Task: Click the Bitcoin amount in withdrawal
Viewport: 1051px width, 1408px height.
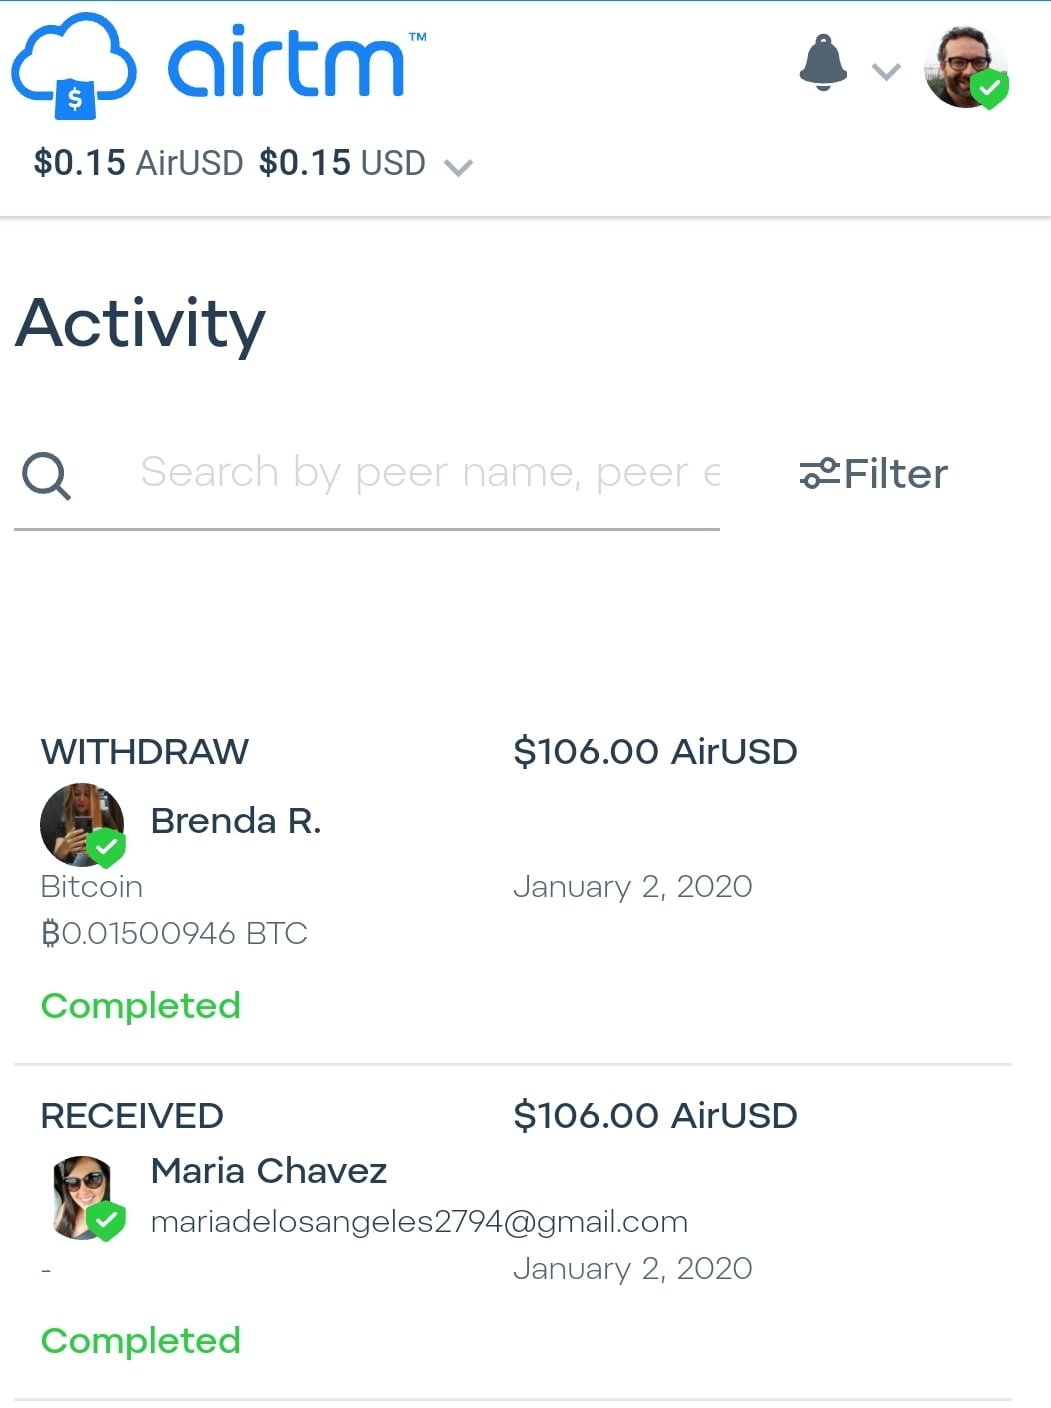Action: click(174, 933)
